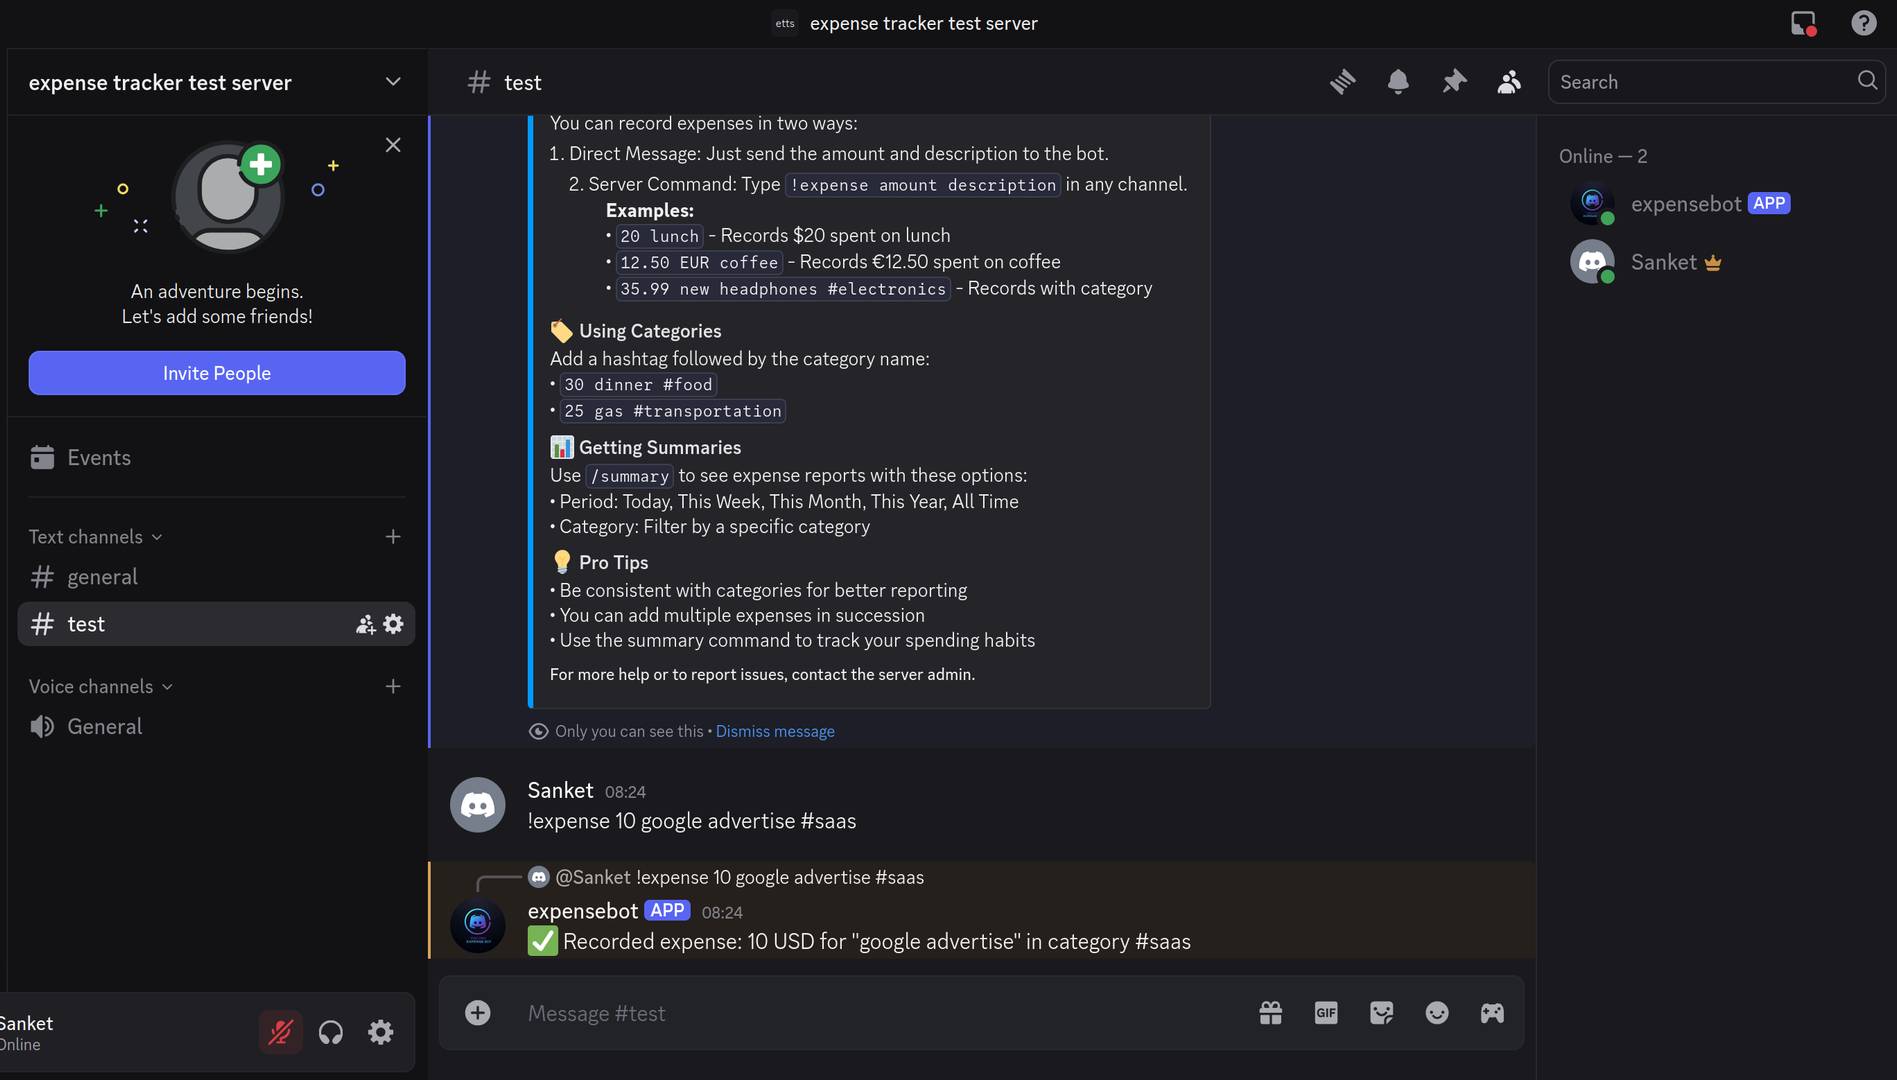Click the server icon 'etts' in title bar
The width and height of the screenshot is (1897, 1080).
point(785,23)
